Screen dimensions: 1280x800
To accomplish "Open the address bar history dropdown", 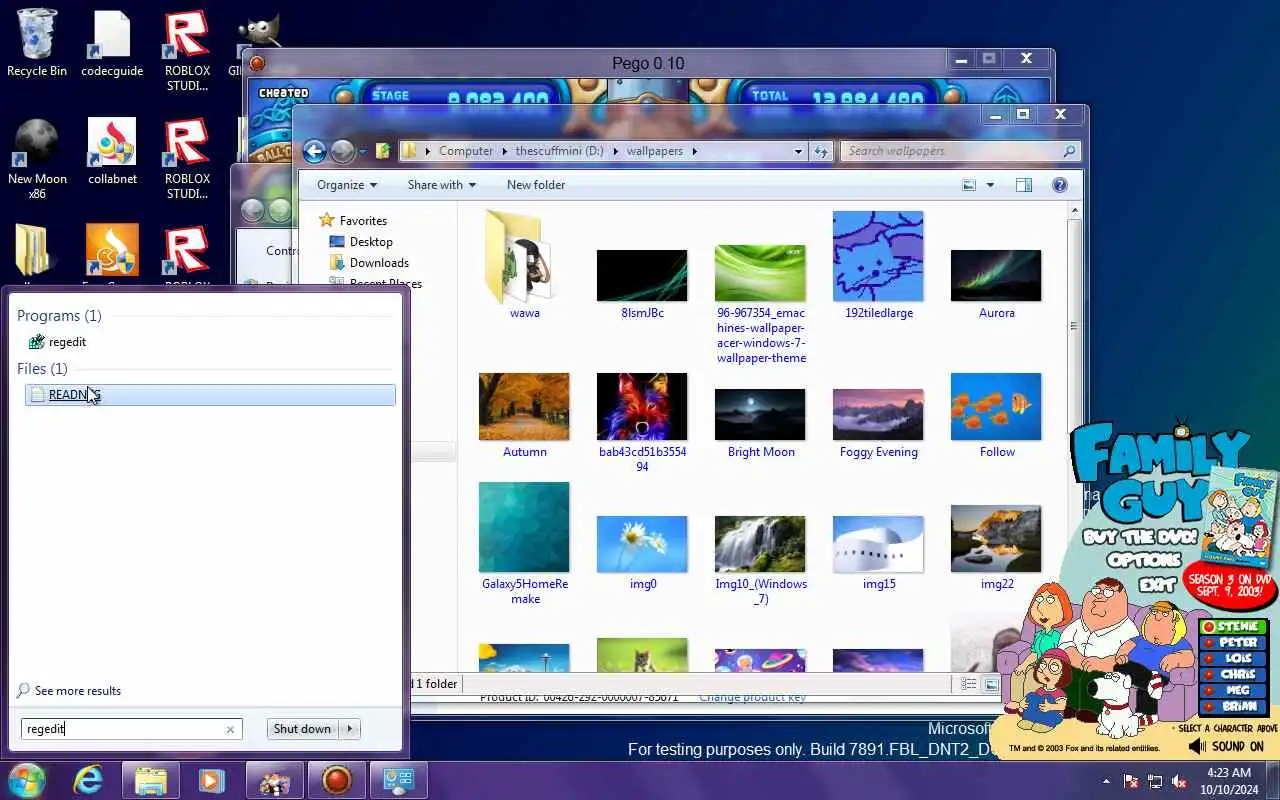I will point(798,151).
